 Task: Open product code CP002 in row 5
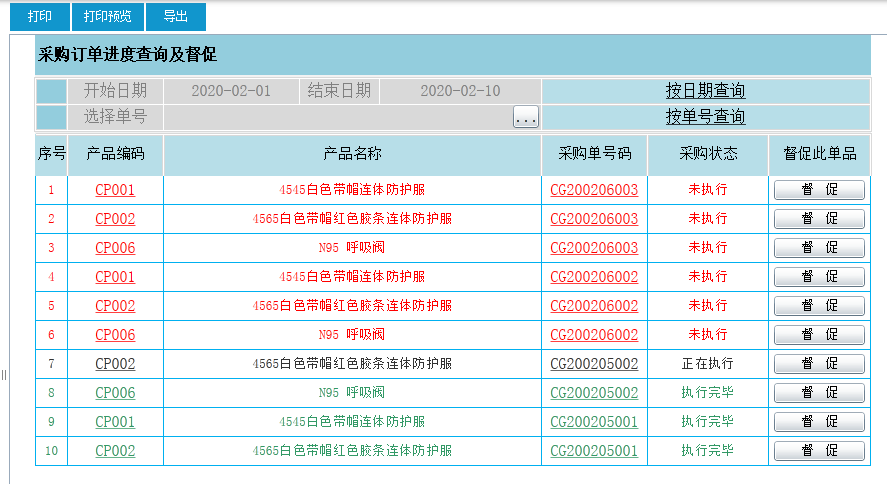pos(115,306)
